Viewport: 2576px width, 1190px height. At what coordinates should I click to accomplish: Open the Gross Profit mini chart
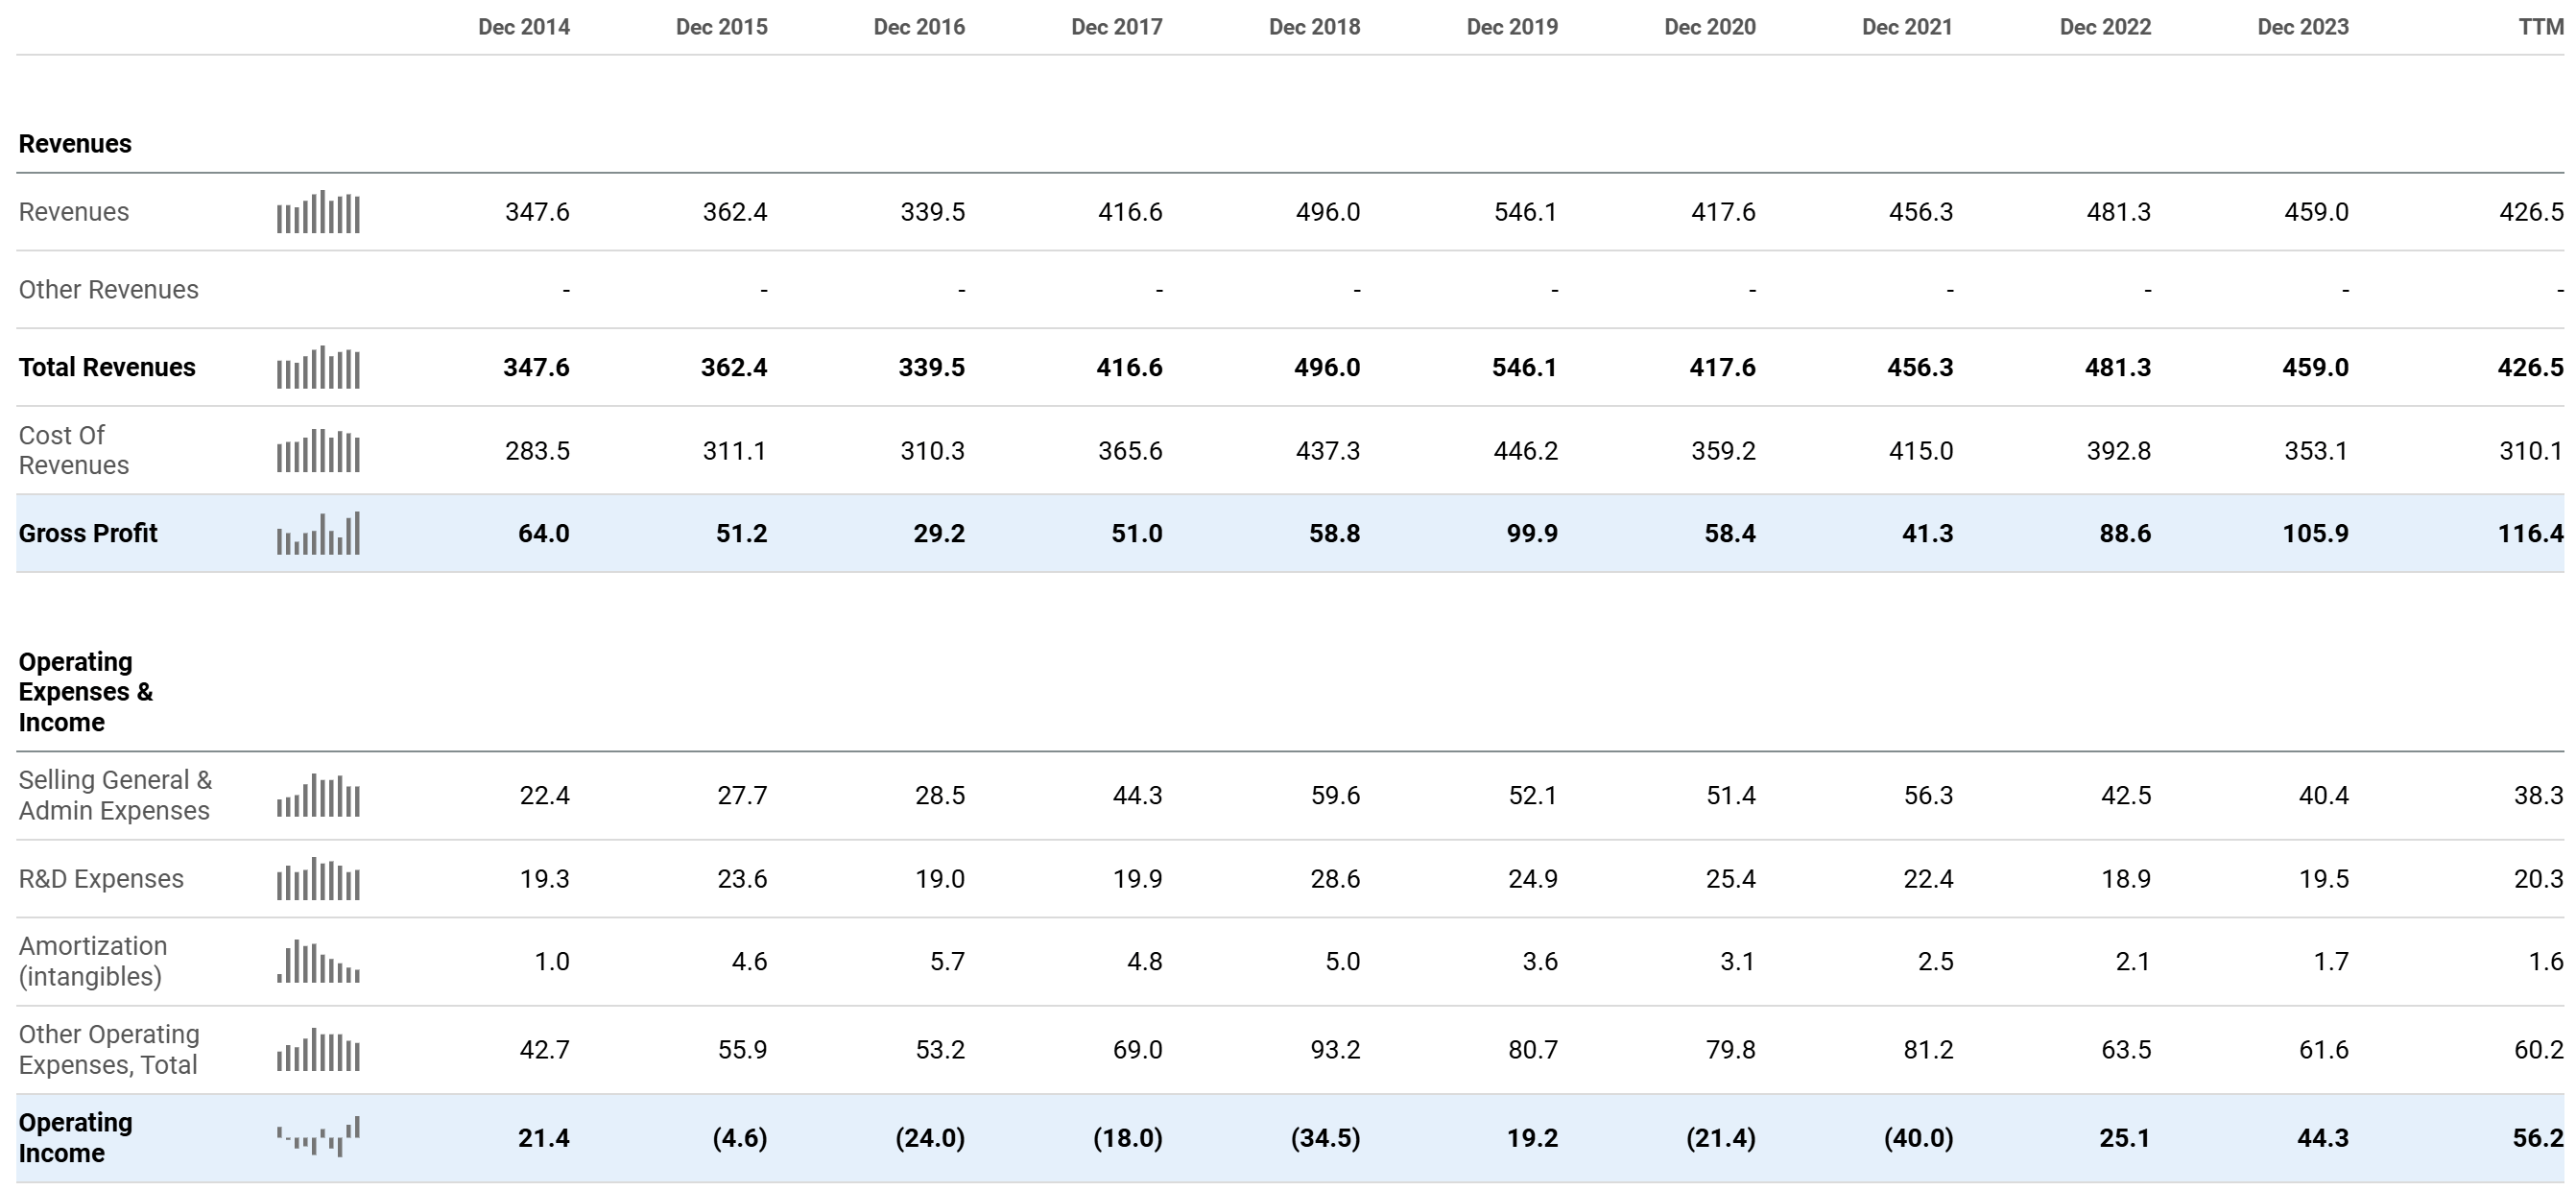click(318, 534)
